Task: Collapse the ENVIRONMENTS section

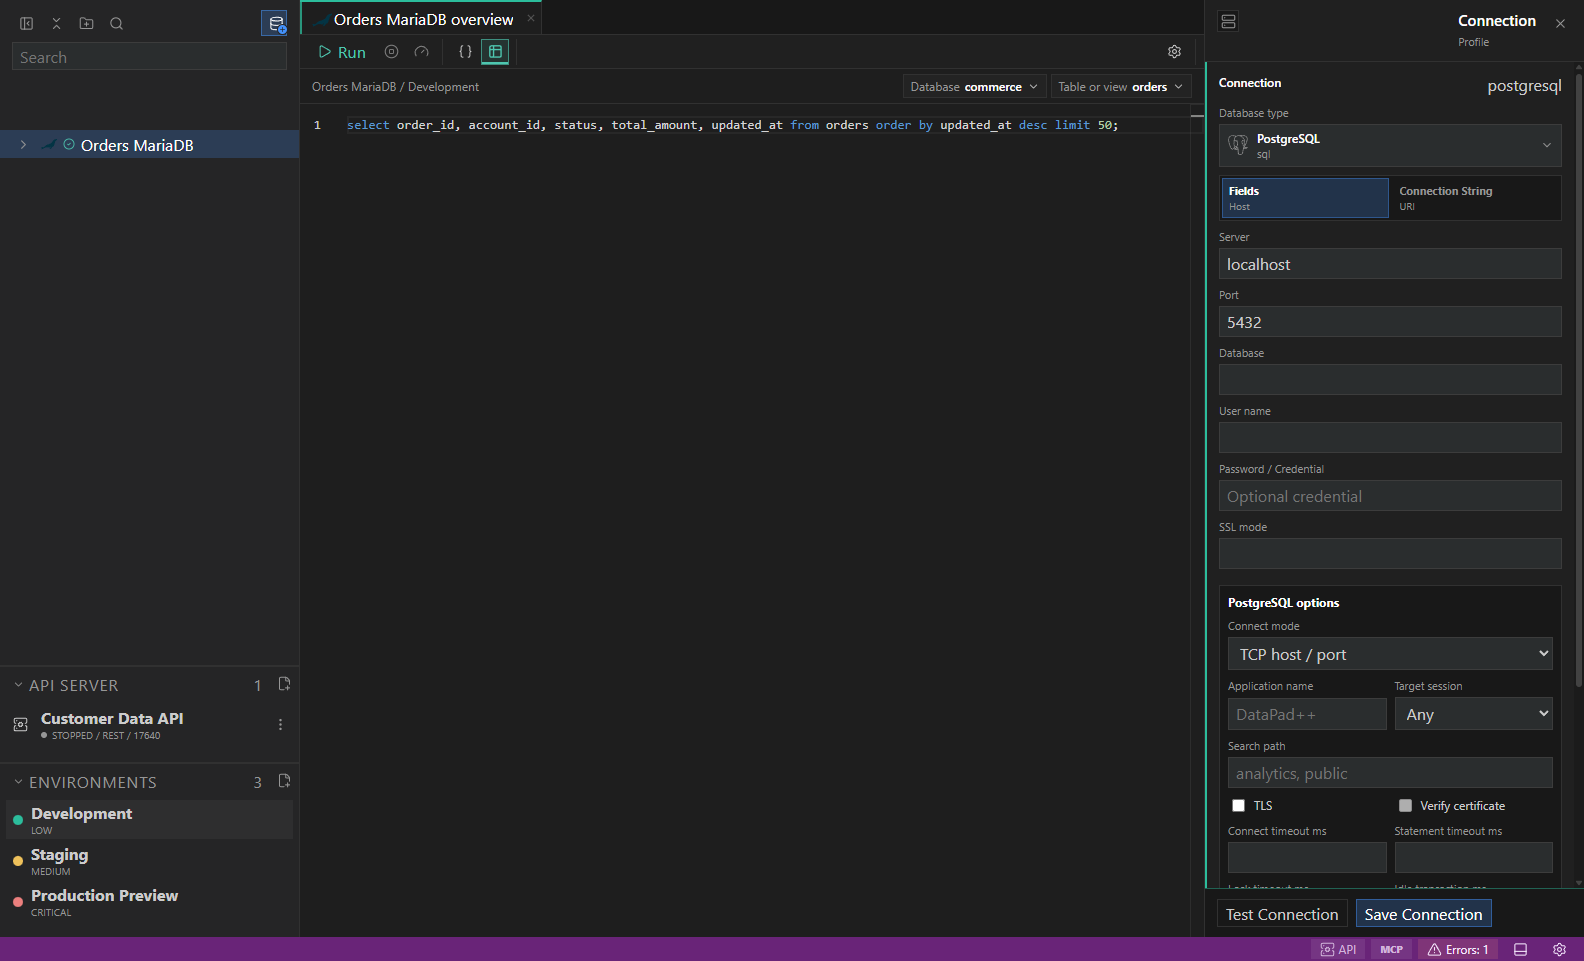Action: click(18, 782)
